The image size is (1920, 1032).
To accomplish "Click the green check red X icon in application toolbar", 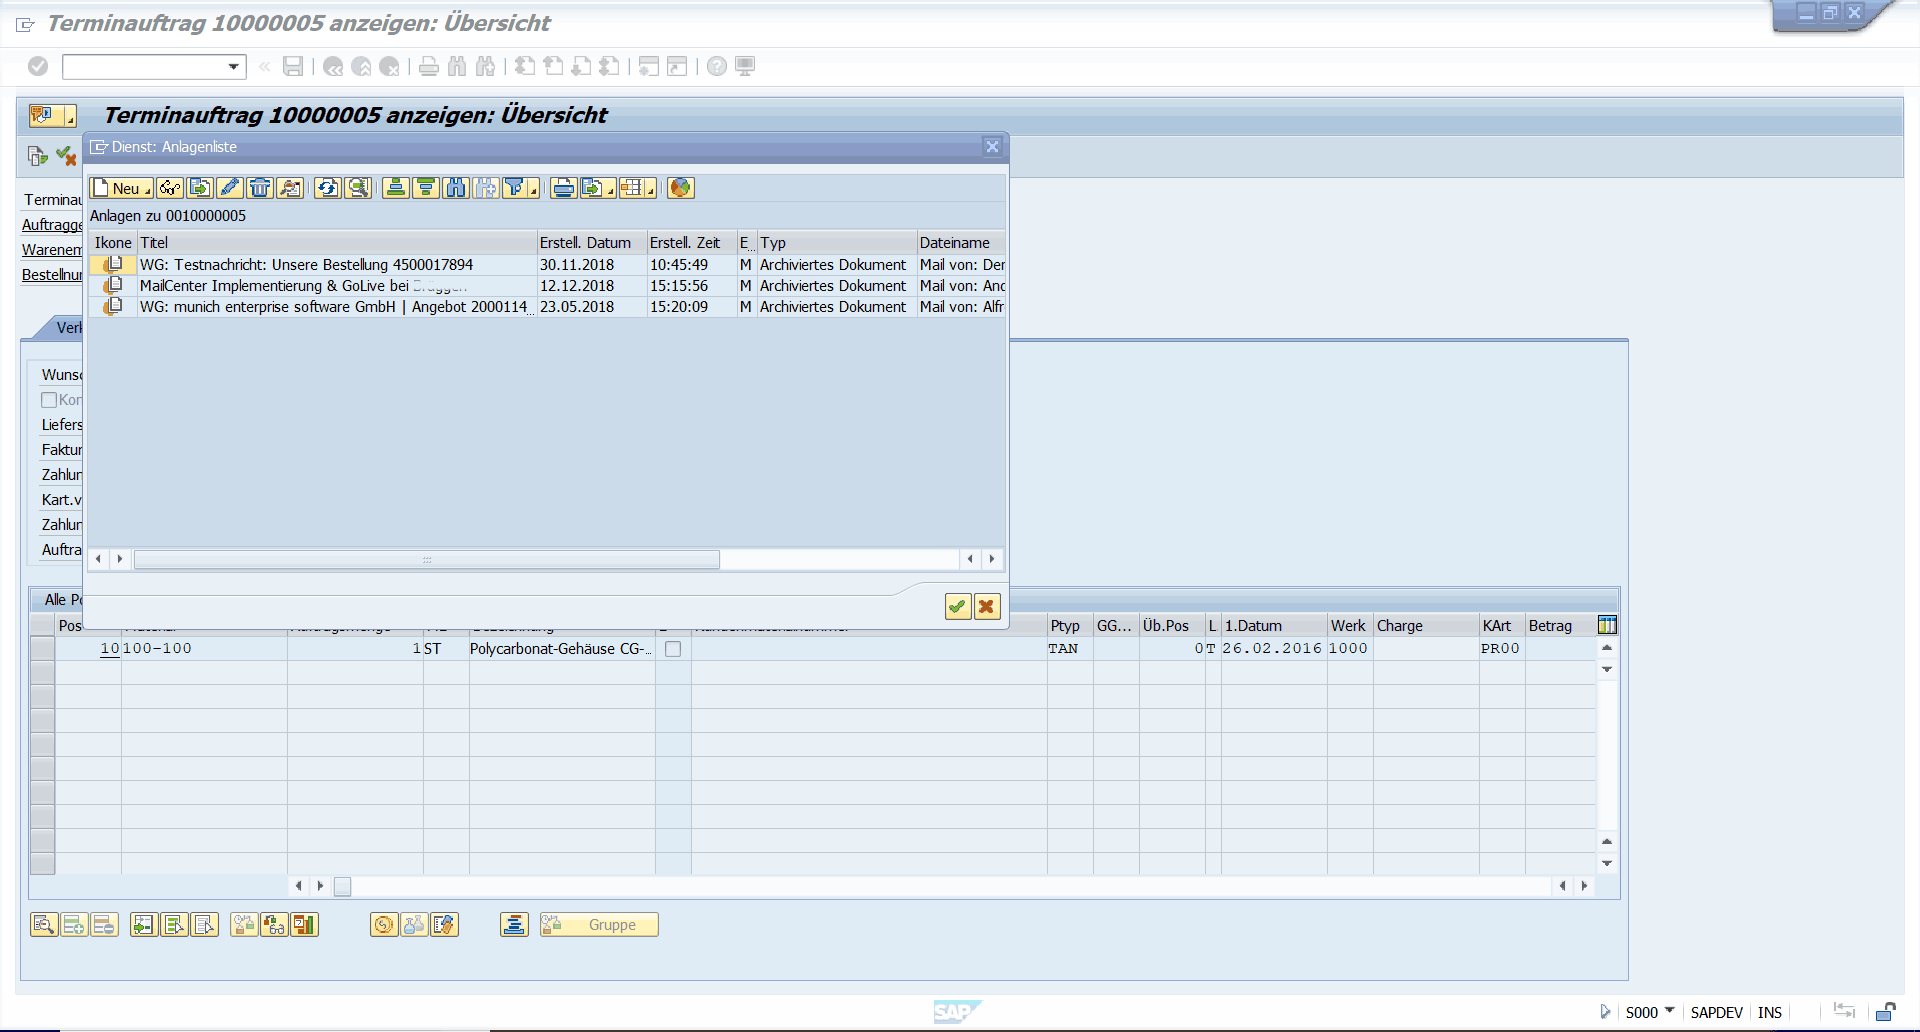I will (66, 156).
